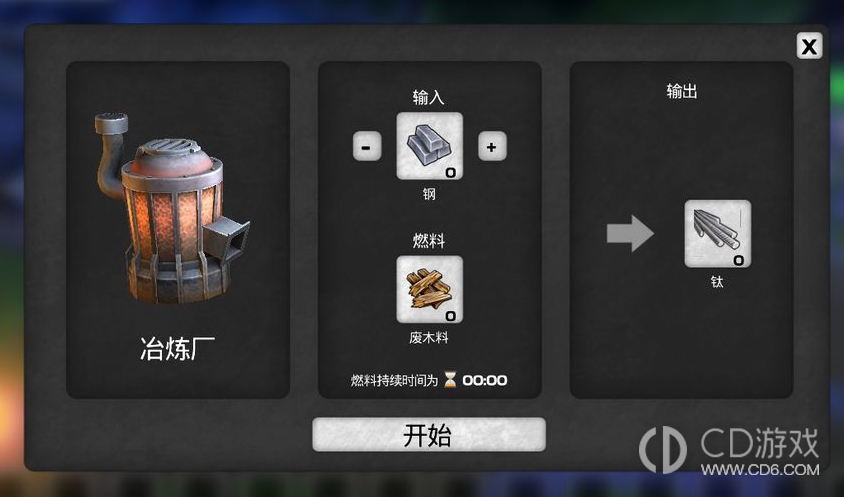The width and height of the screenshot is (844, 497).
Task: Click the titanium rods output icon
Action: tap(718, 234)
